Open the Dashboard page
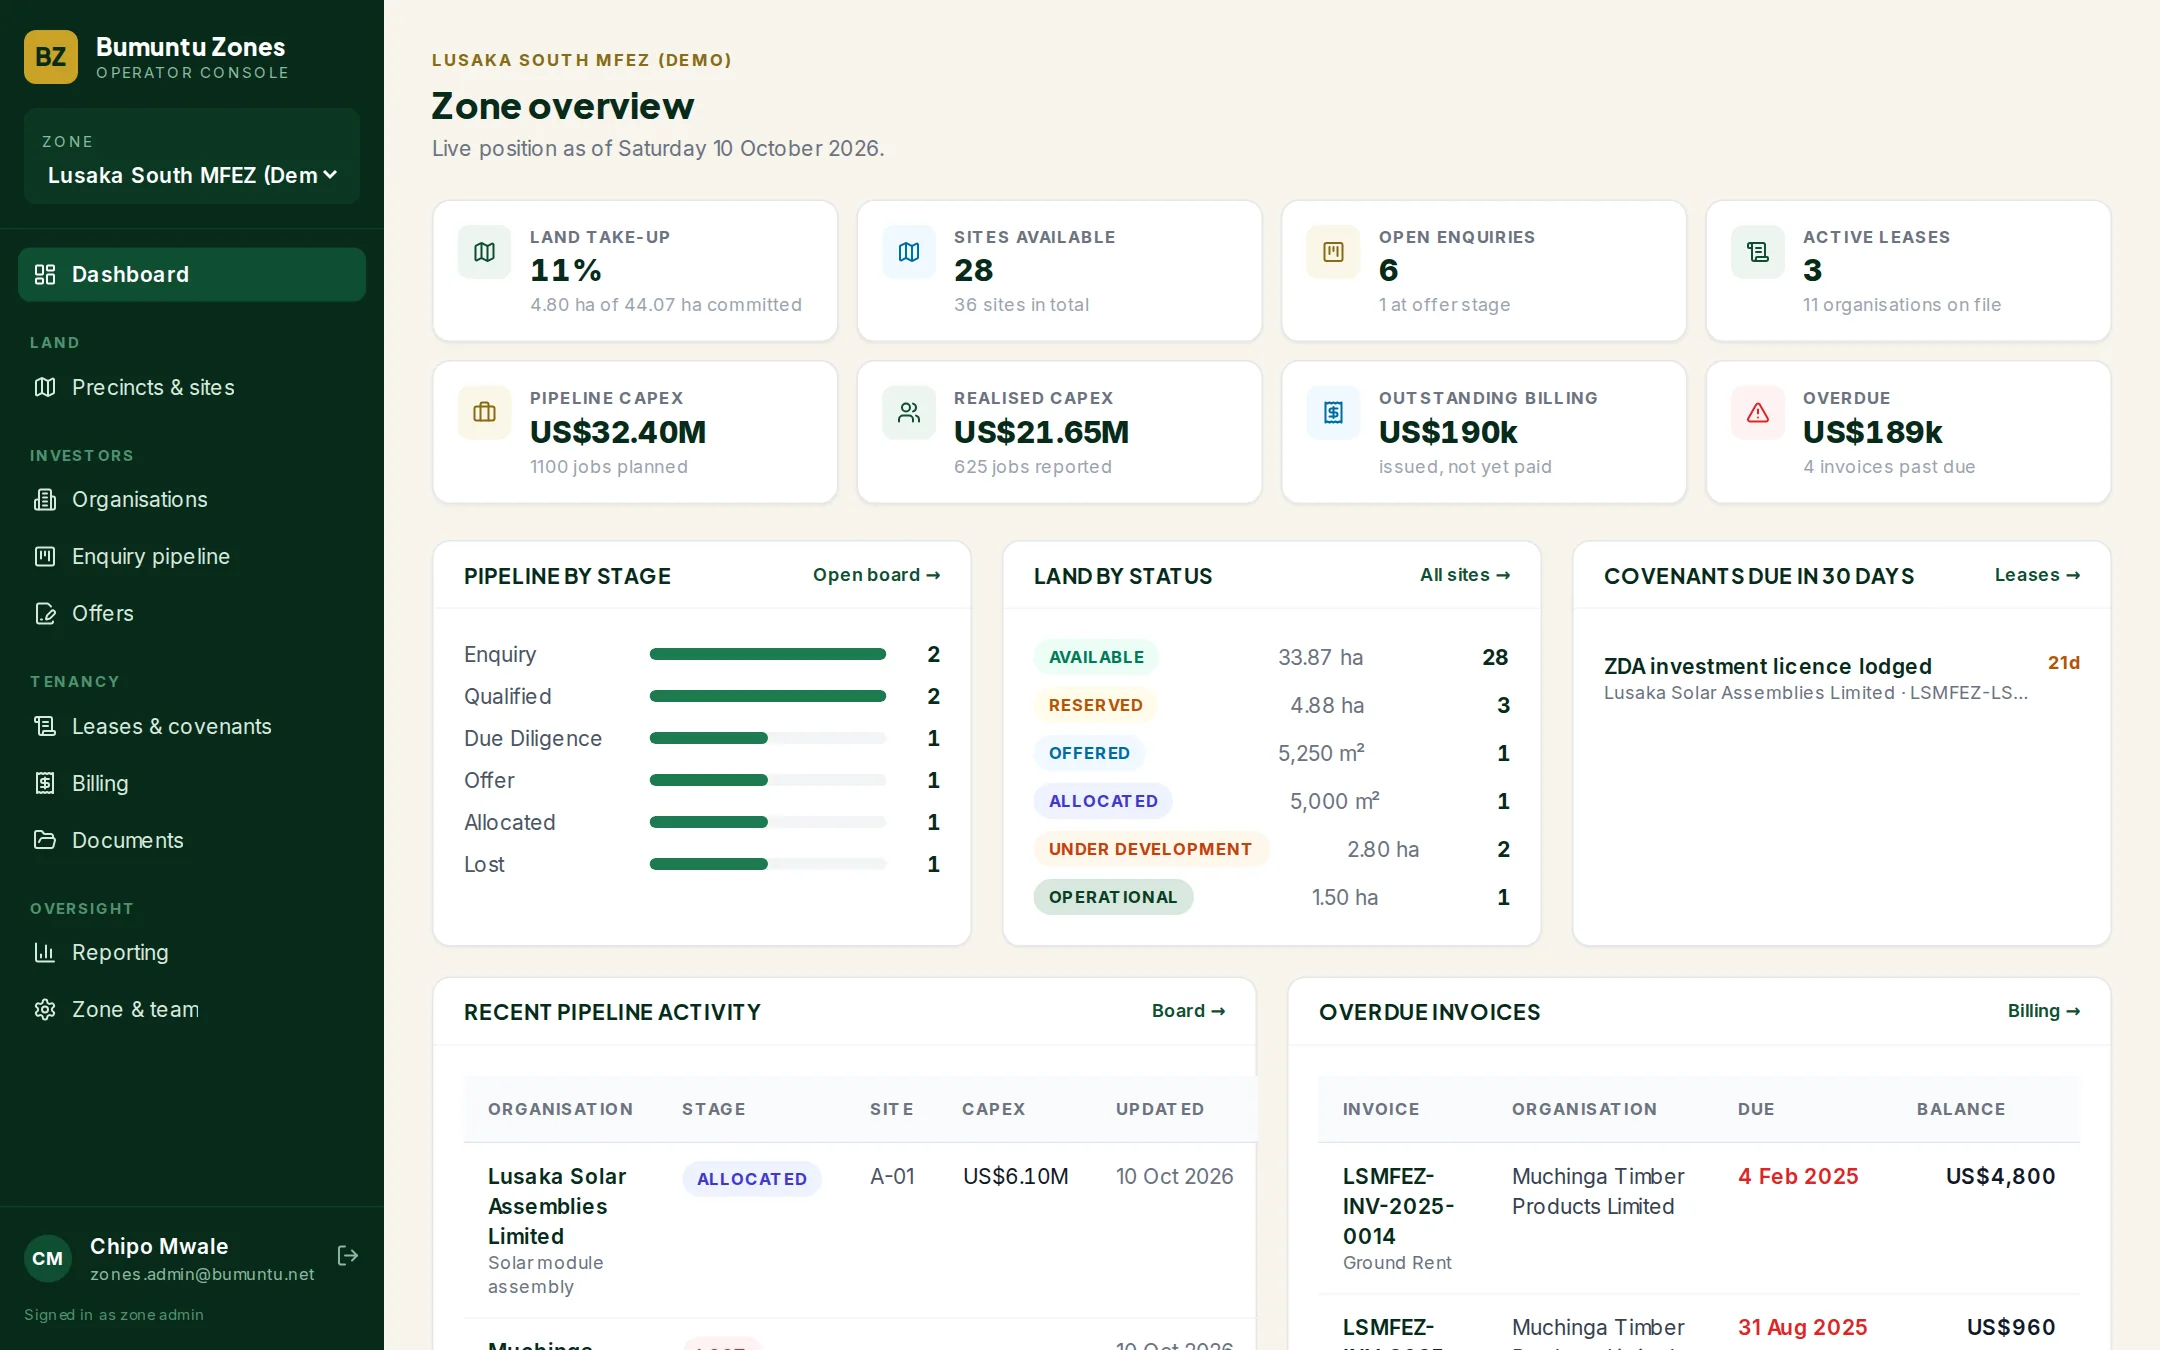Screen dimensions: 2160x1350 pyautogui.click(x=192, y=274)
